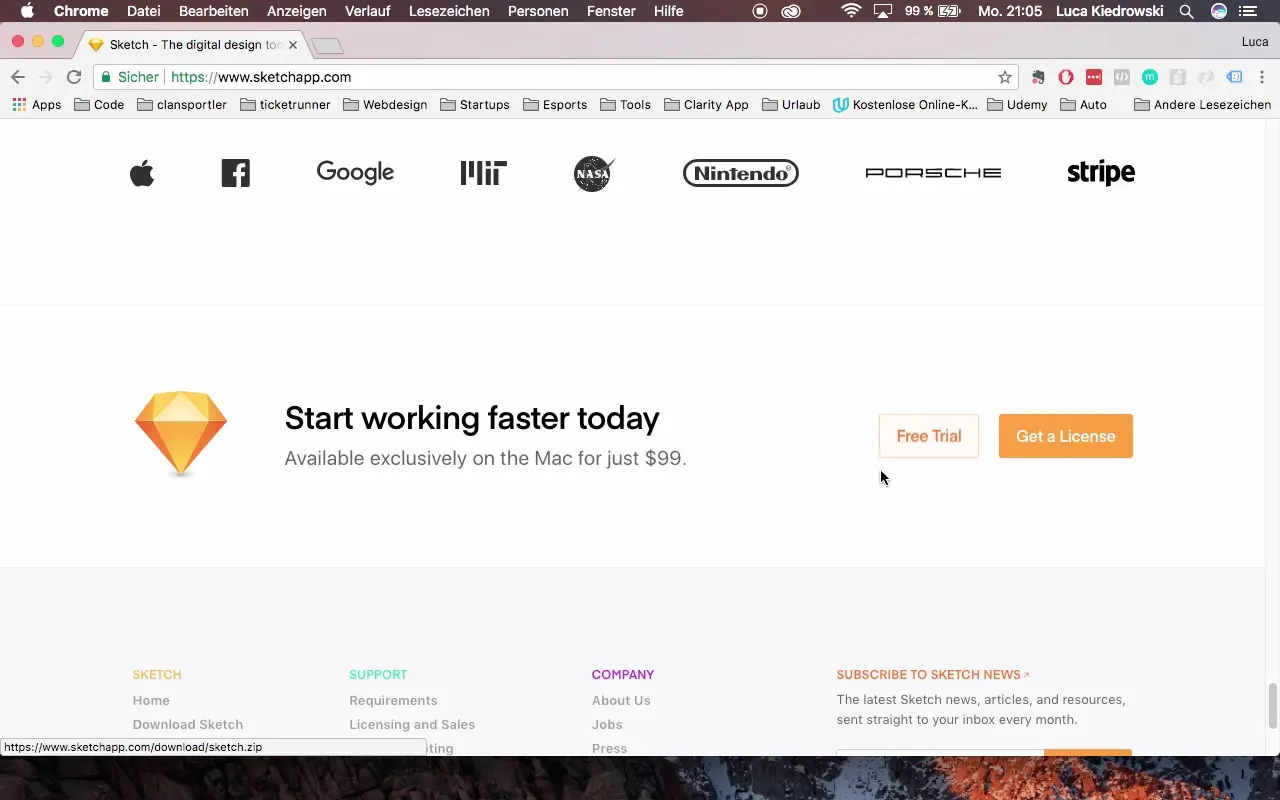Close the Sketch browser tab
This screenshot has height=800, width=1280.
click(293, 45)
